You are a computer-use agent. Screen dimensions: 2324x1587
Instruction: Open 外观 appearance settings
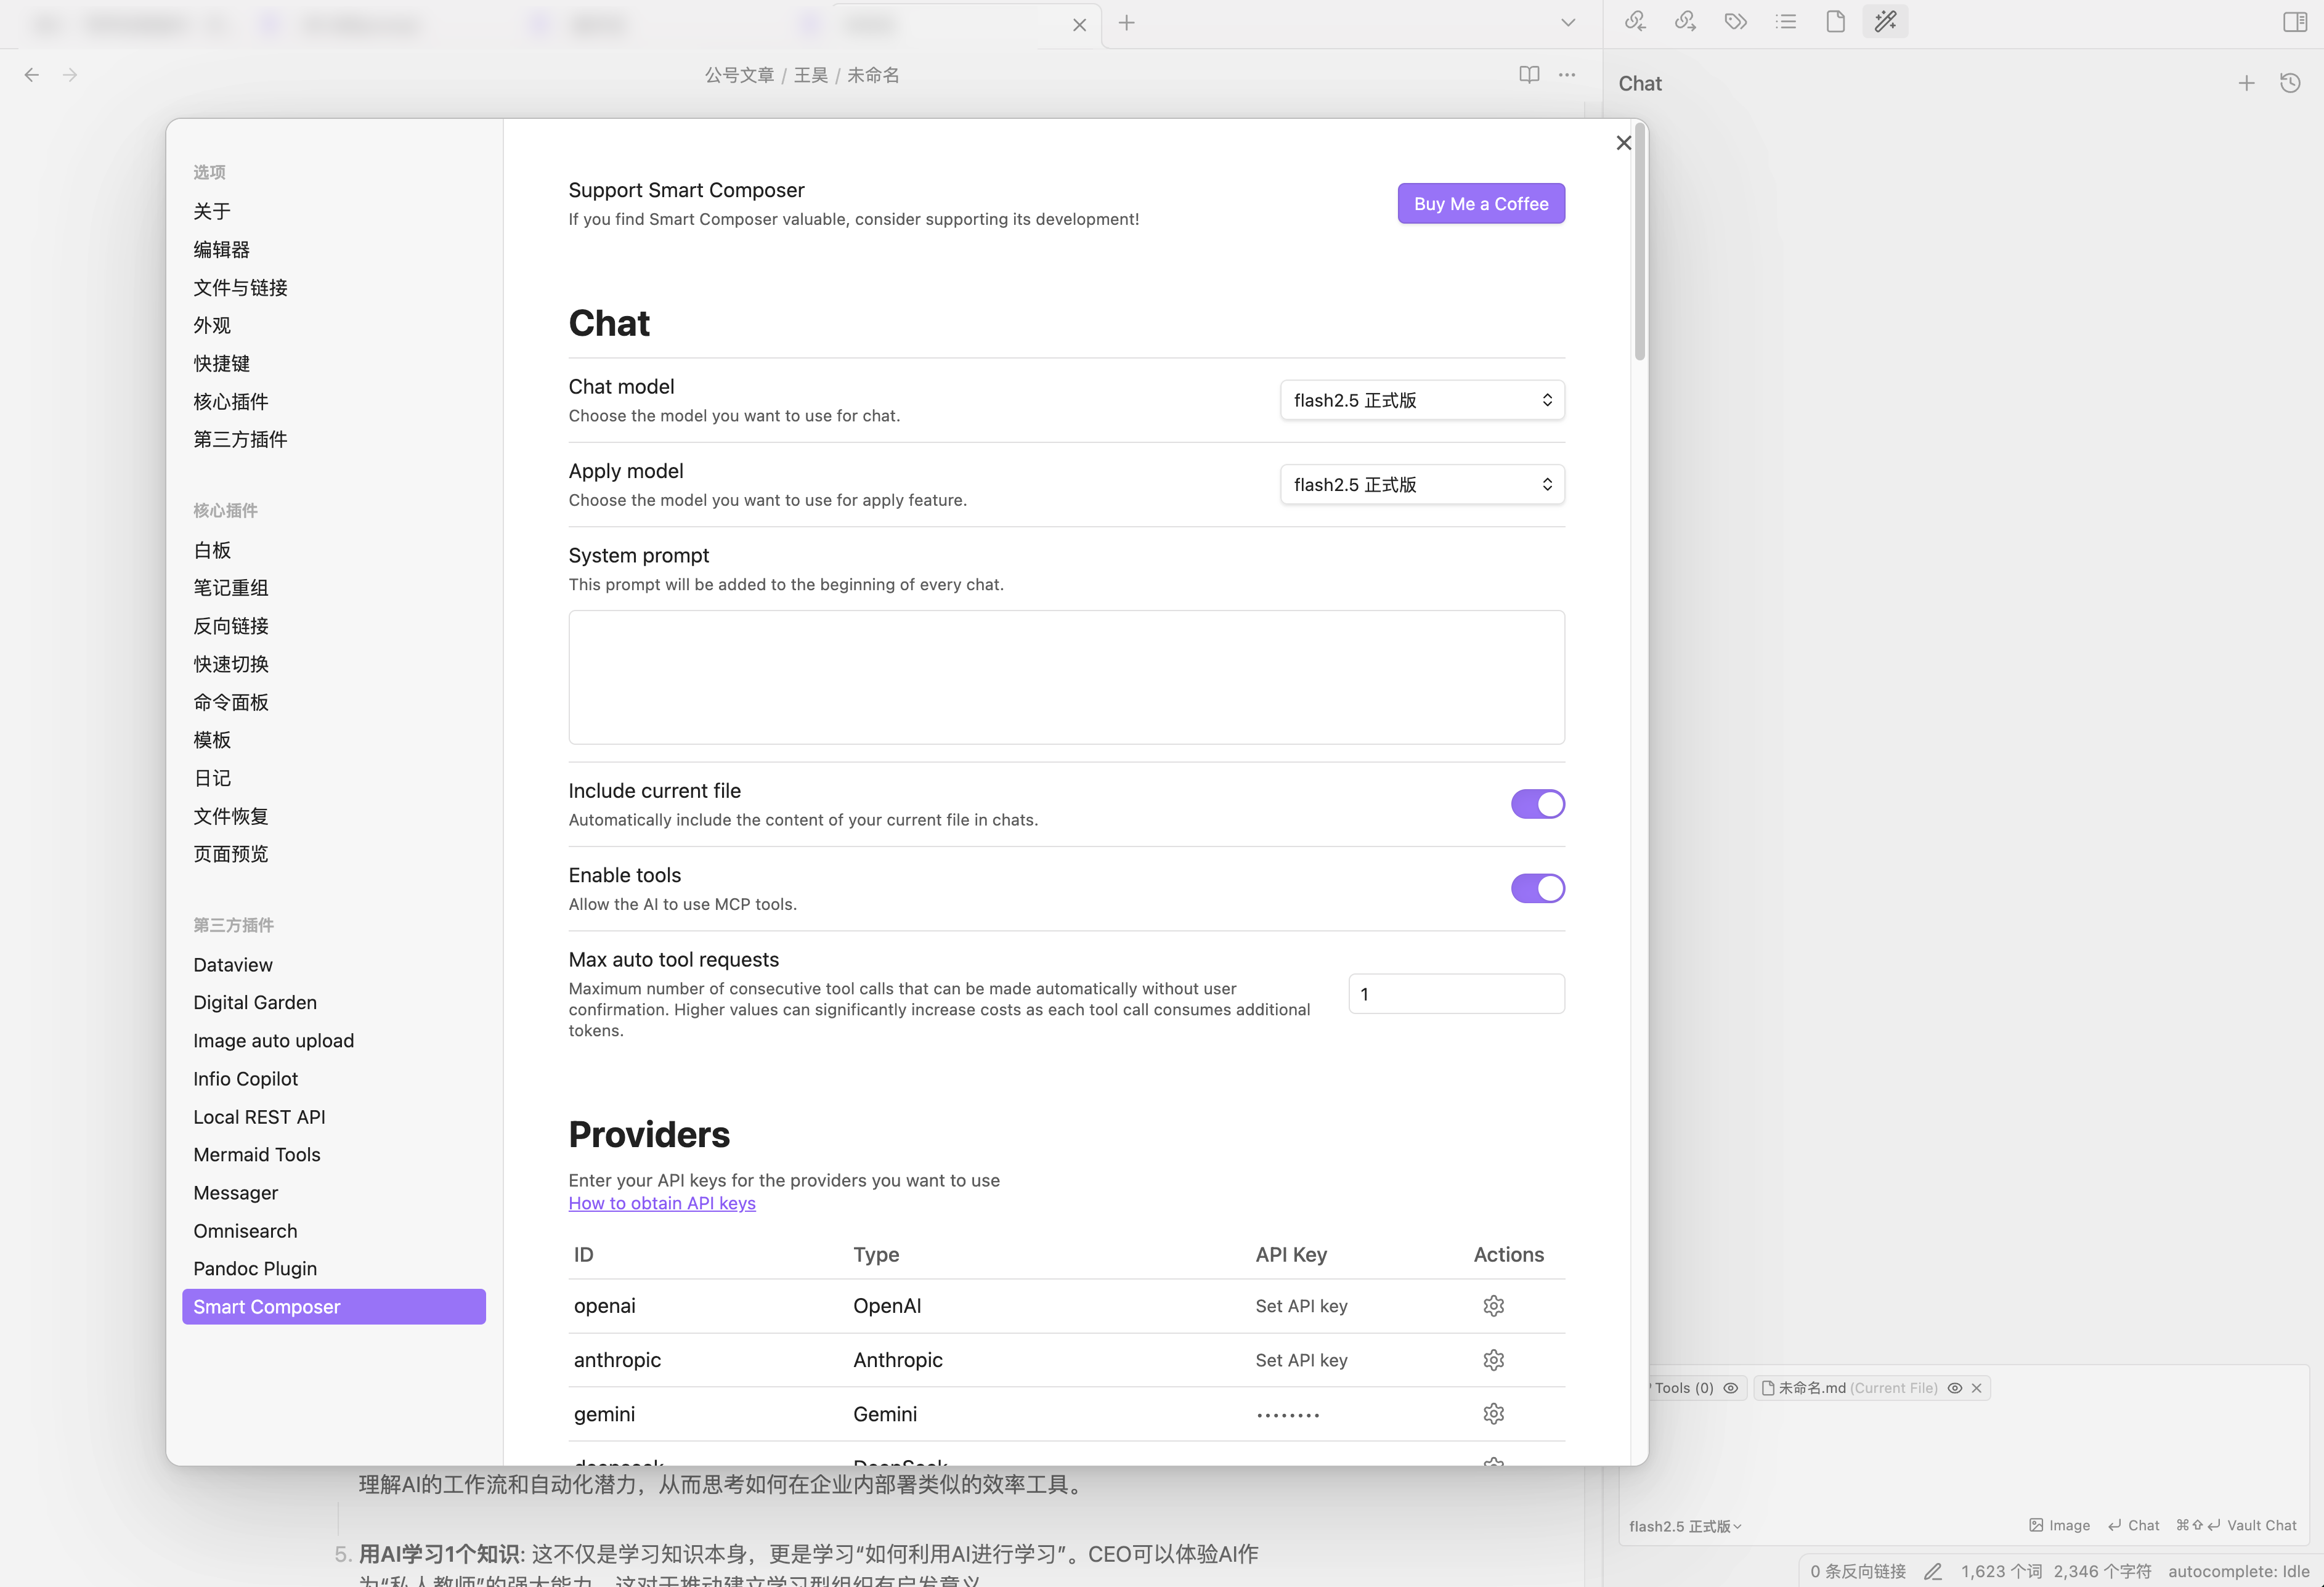(212, 326)
